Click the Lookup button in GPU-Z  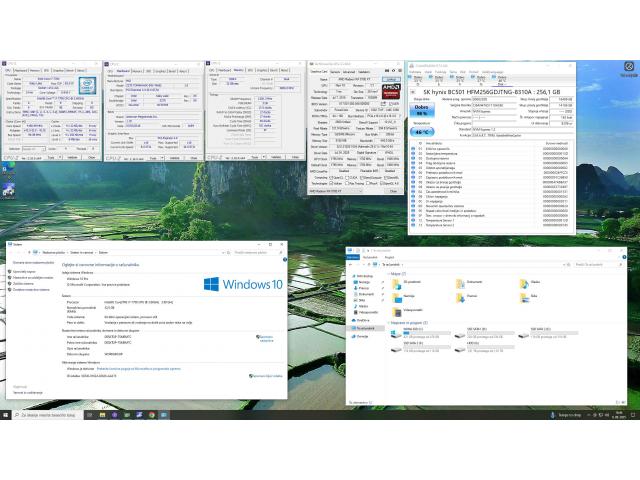click(391, 79)
